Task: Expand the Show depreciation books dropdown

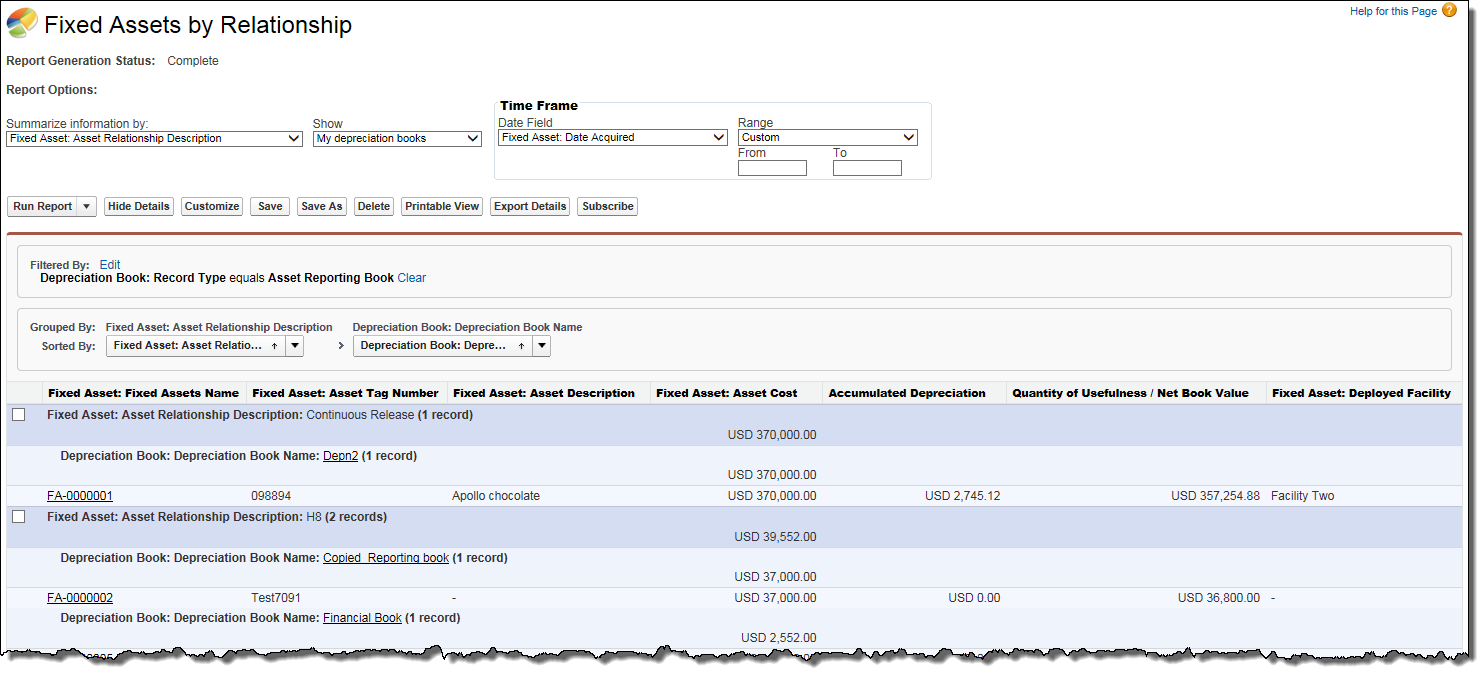Action: (397, 139)
